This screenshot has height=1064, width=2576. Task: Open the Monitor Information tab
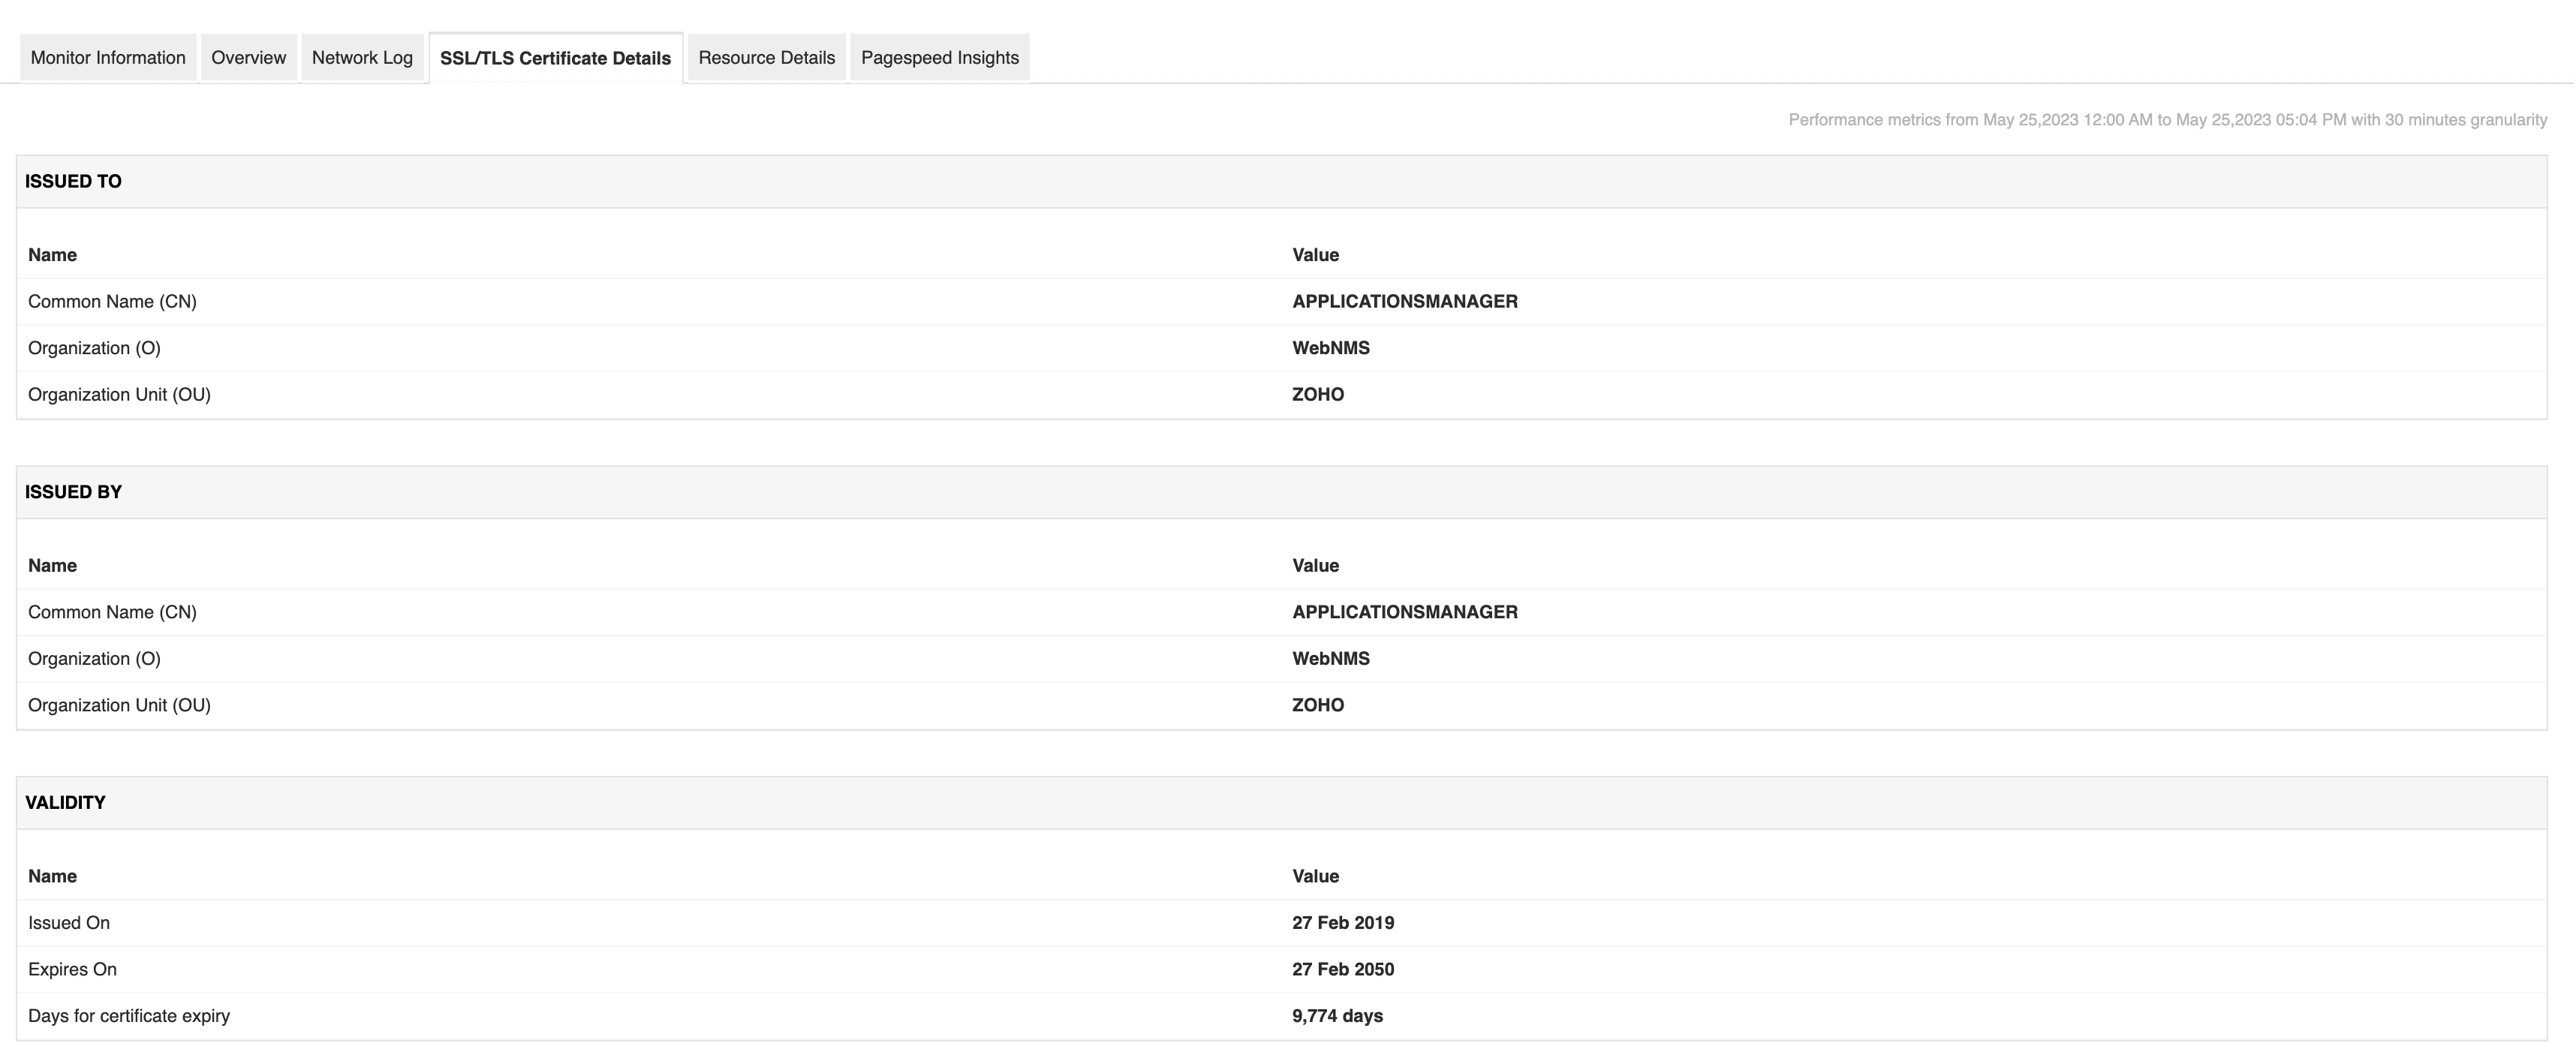pyautogui.click(x=108, y=58)
